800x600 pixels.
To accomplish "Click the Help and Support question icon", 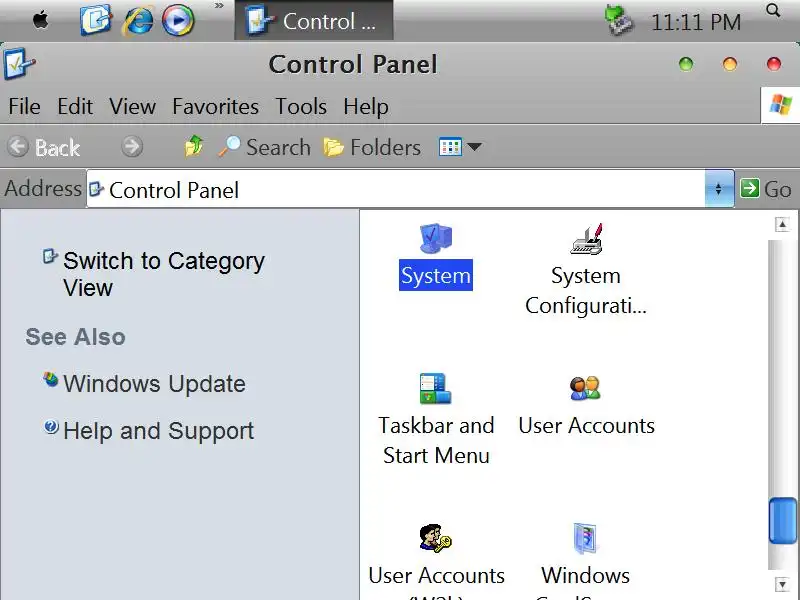I will [x=51, y=426].
